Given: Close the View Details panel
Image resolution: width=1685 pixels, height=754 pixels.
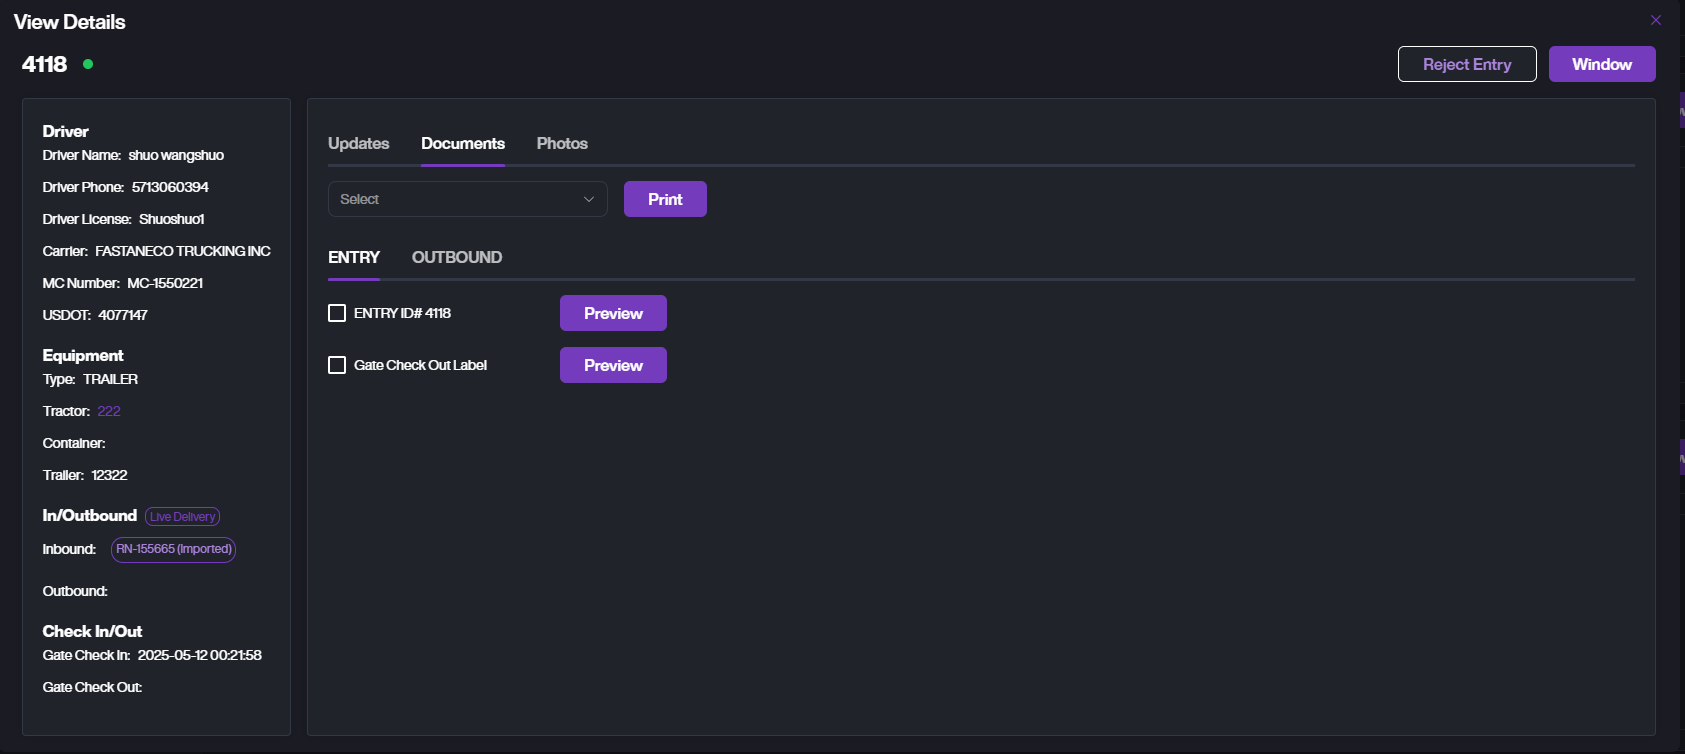Looking at the screenshot, I should coord(1655,20).
